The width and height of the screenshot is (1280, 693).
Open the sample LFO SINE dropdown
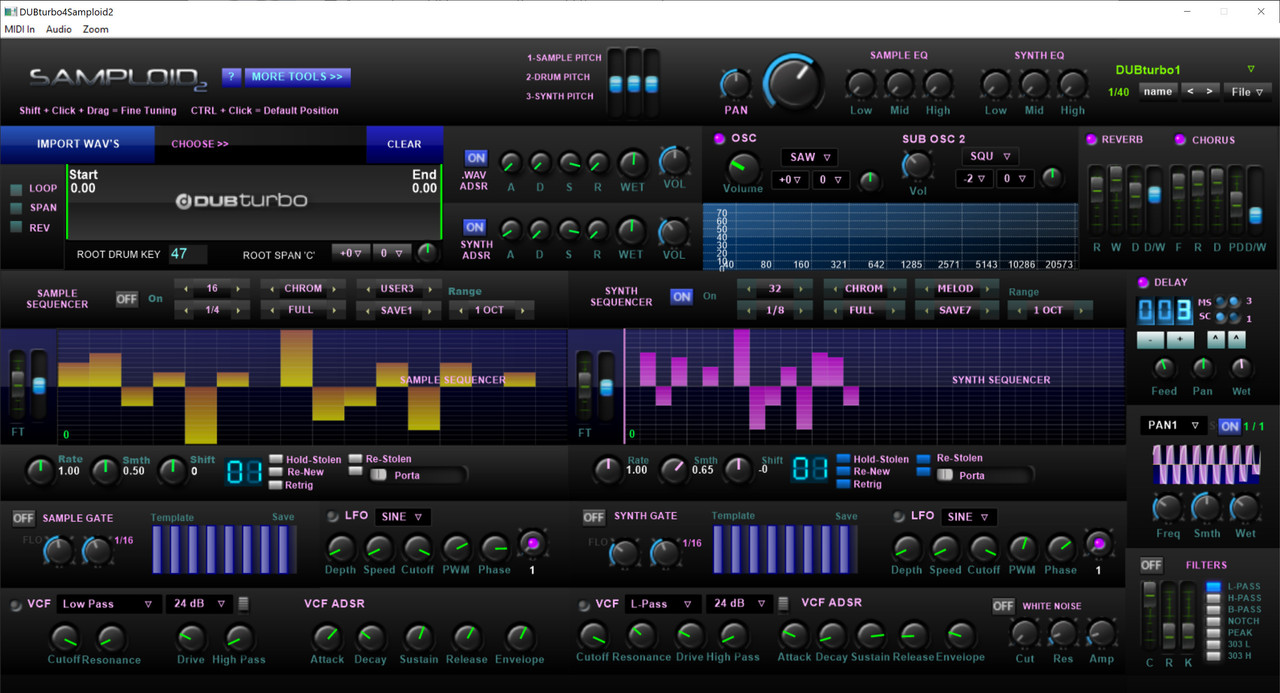pyautogui.click(x=403, y=517)
